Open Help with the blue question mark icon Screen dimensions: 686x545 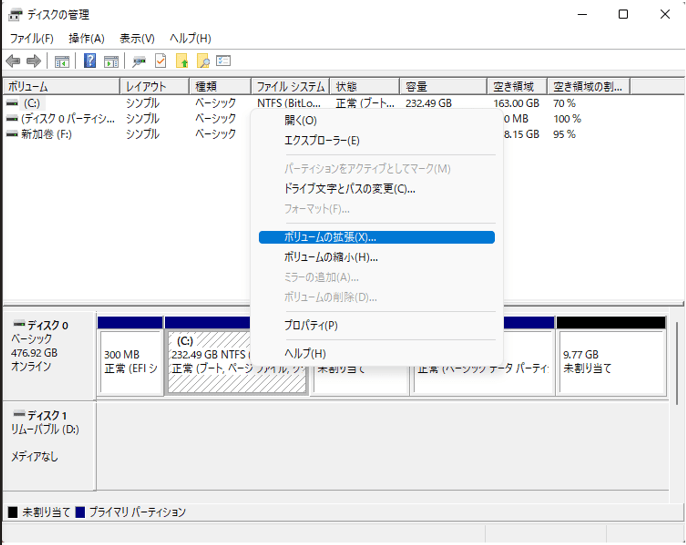coord(90,61)
